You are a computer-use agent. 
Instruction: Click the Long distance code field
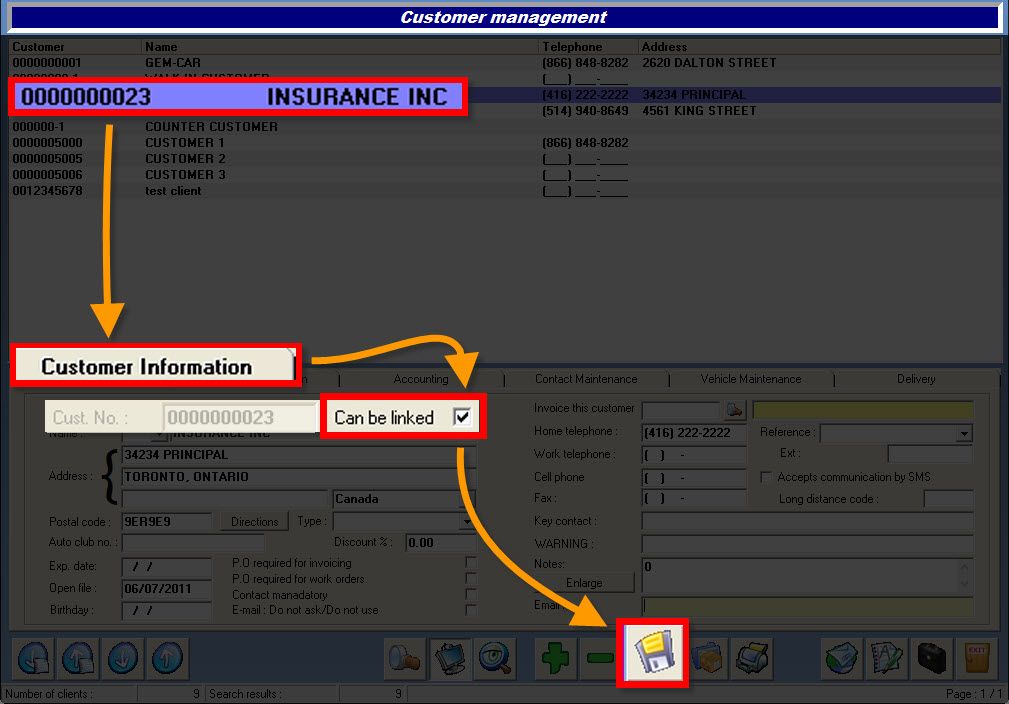949,499
